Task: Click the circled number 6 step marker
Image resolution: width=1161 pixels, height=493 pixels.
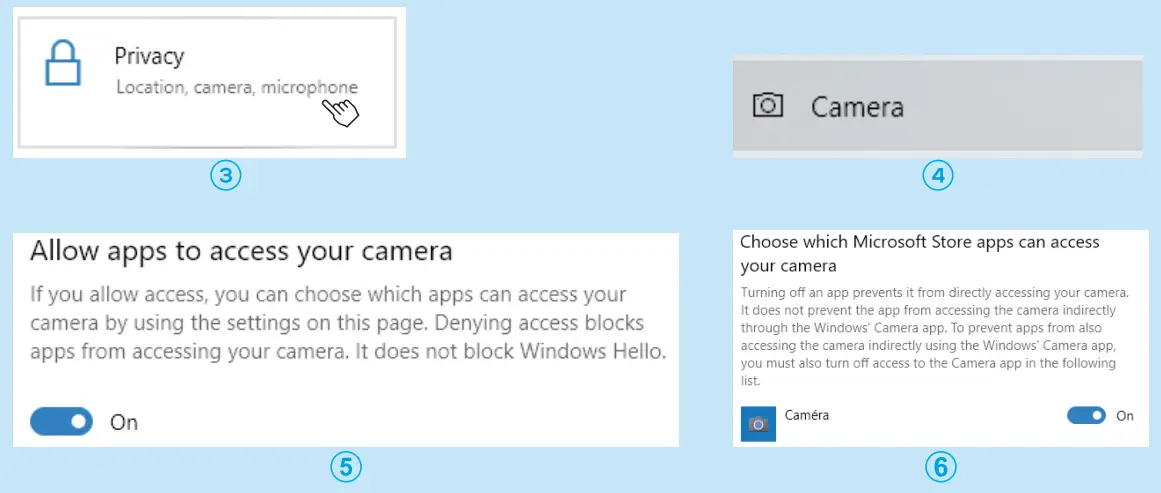Action: tap(940, 466)
